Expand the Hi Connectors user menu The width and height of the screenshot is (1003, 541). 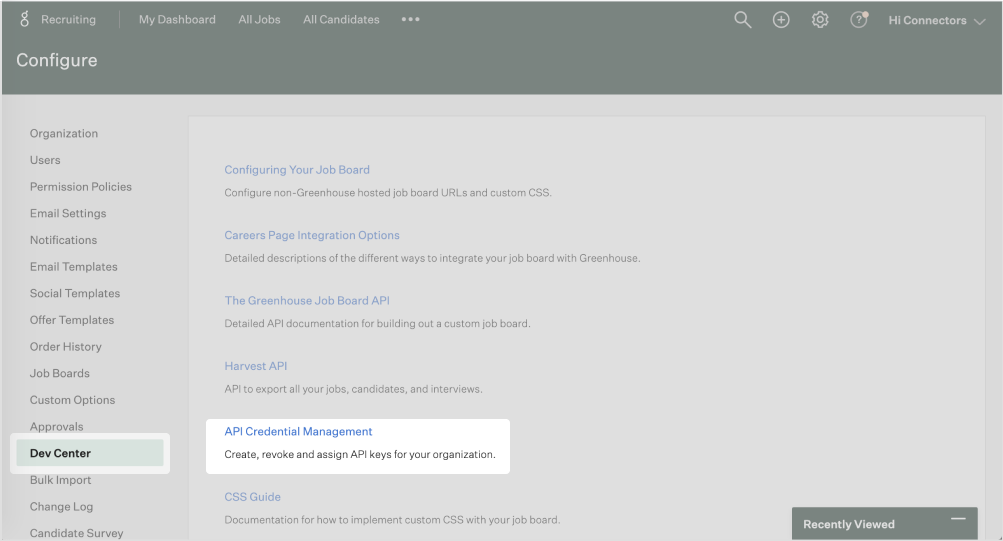click(936, 20)
